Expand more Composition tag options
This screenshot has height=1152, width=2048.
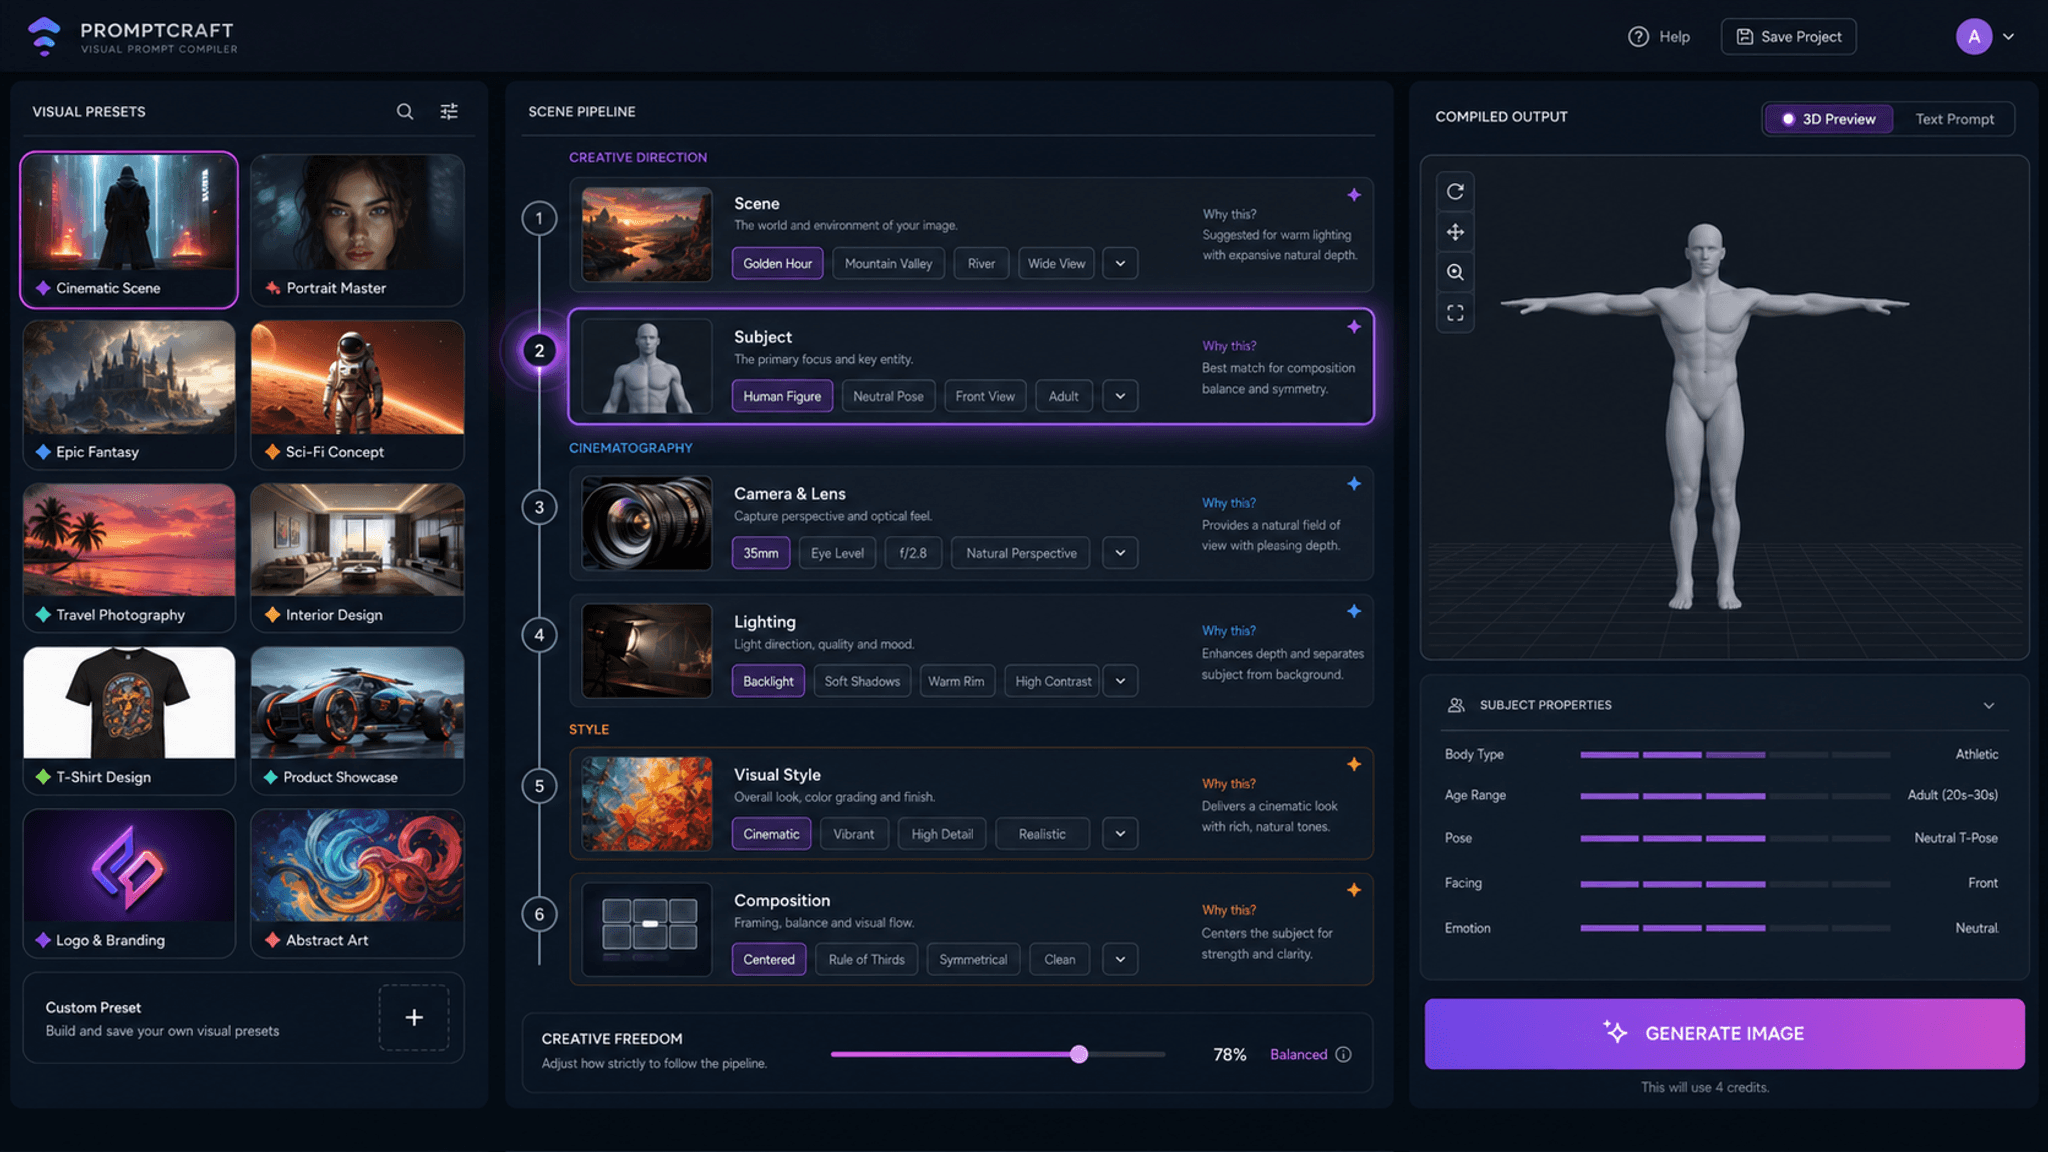point(1120,959)
